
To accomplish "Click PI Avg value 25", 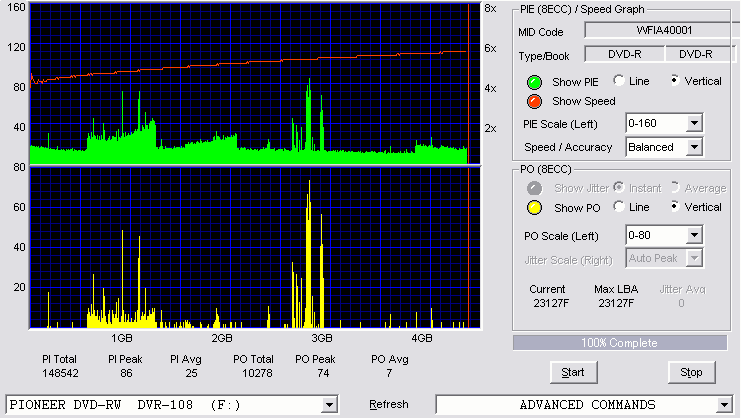I will click(x=191, y=373).
